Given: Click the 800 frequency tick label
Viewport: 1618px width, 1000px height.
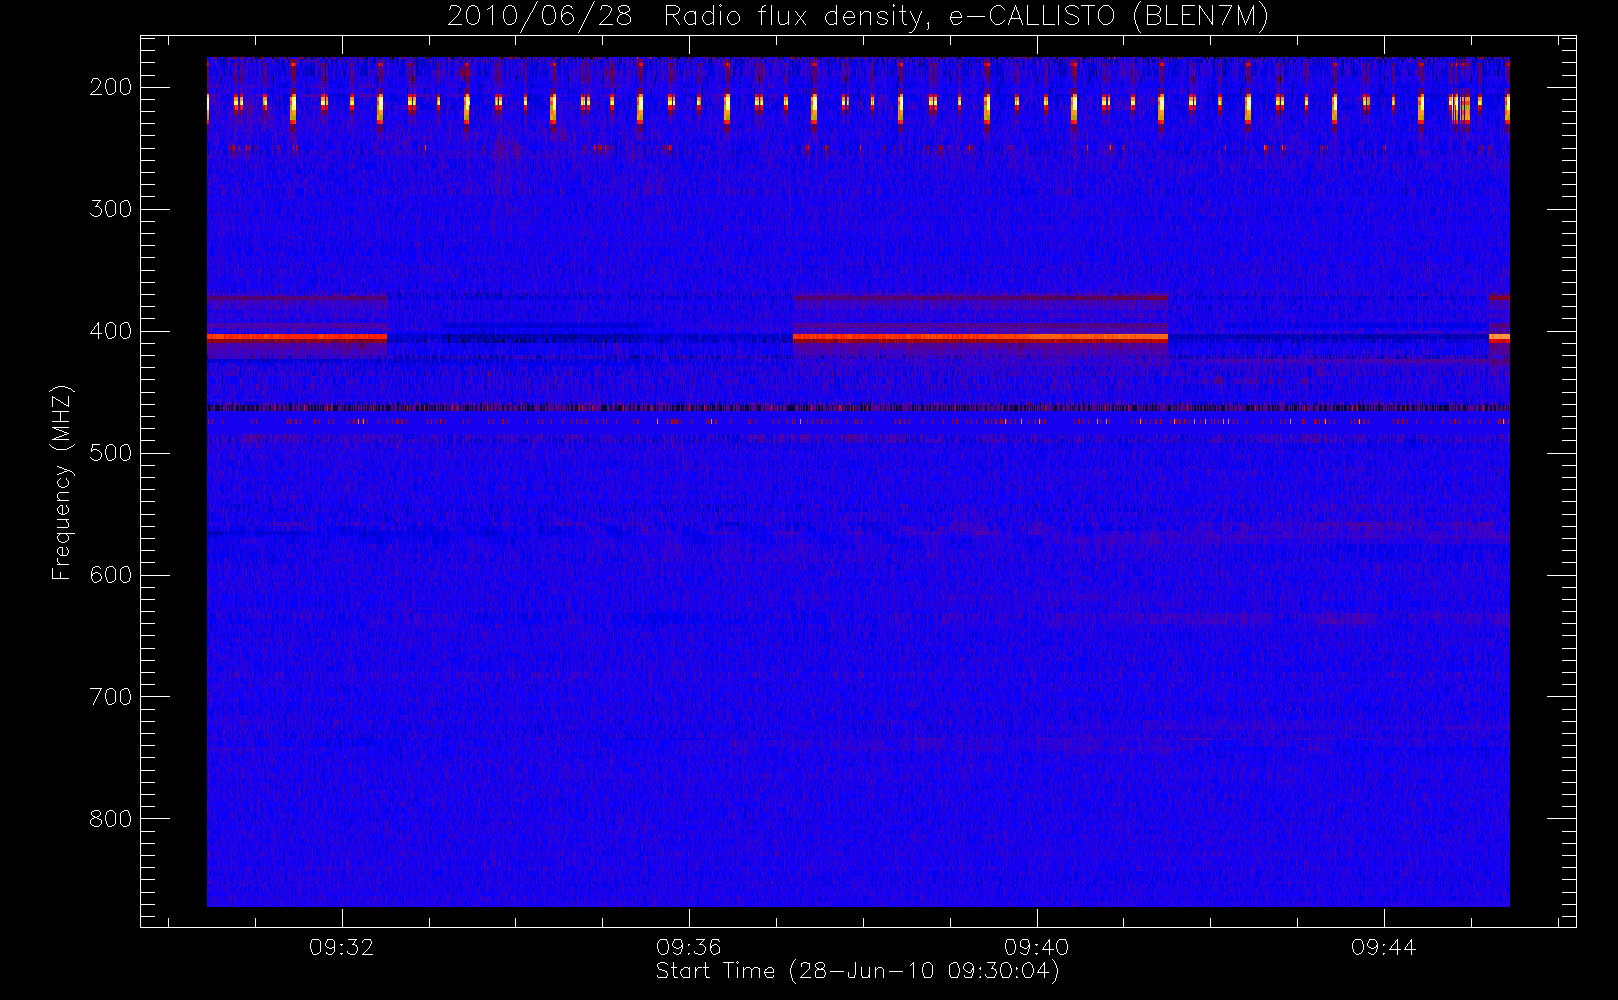Looking at the screenshot, I should [x=111, y=819].
